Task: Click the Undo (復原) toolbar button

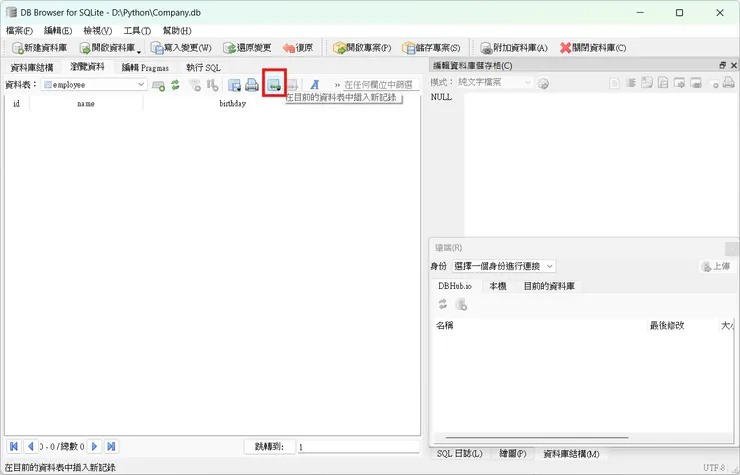Action: point(298,48)
